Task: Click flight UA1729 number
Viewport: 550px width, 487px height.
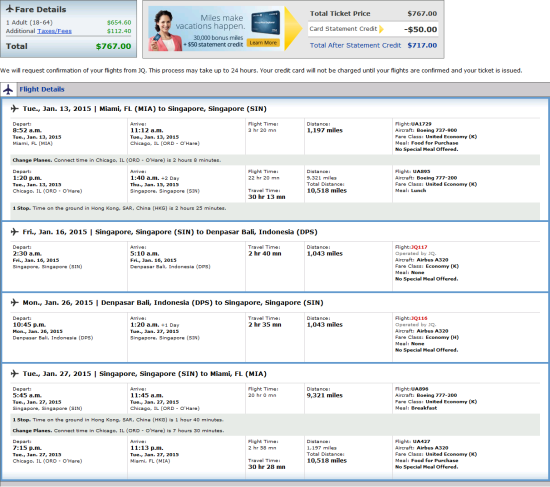Action: tap(421, 124)
